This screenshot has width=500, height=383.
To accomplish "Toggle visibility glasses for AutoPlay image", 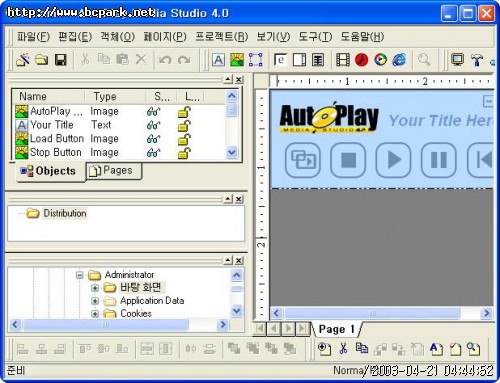I will 153,112.
